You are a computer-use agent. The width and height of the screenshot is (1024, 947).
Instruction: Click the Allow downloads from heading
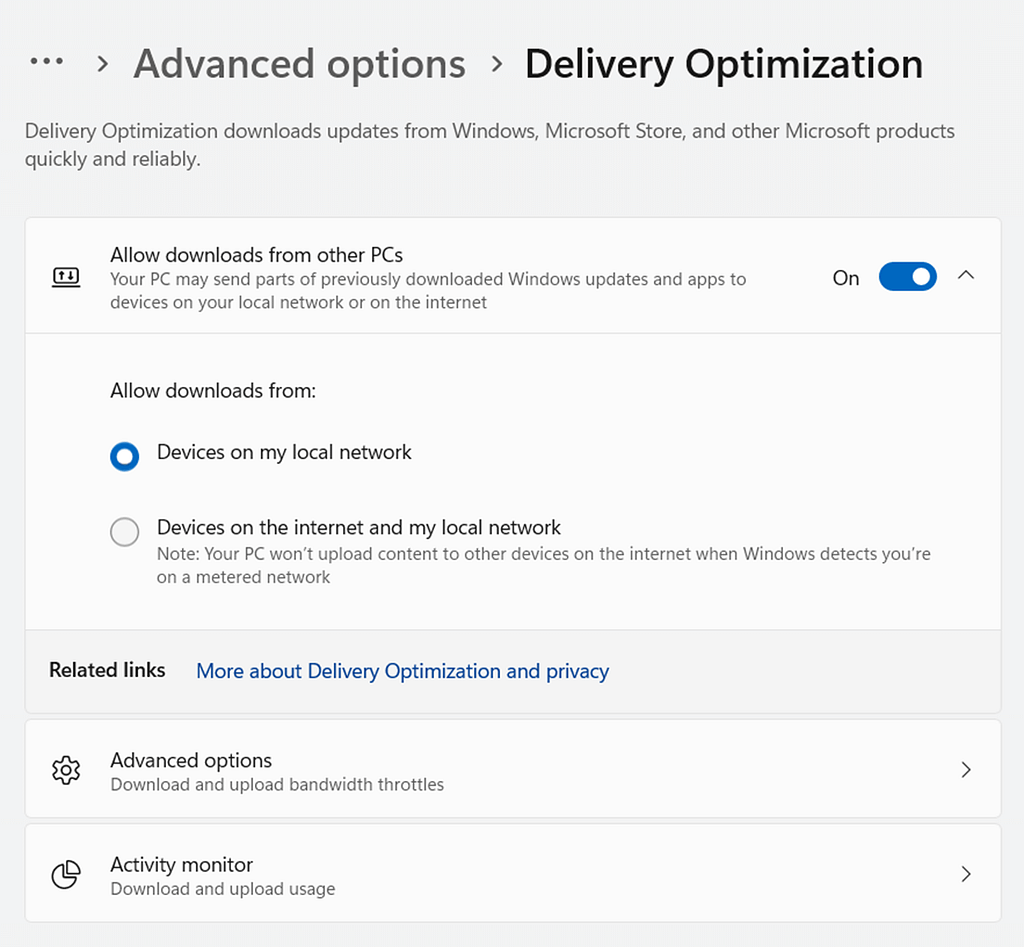[x=213, y=390]
